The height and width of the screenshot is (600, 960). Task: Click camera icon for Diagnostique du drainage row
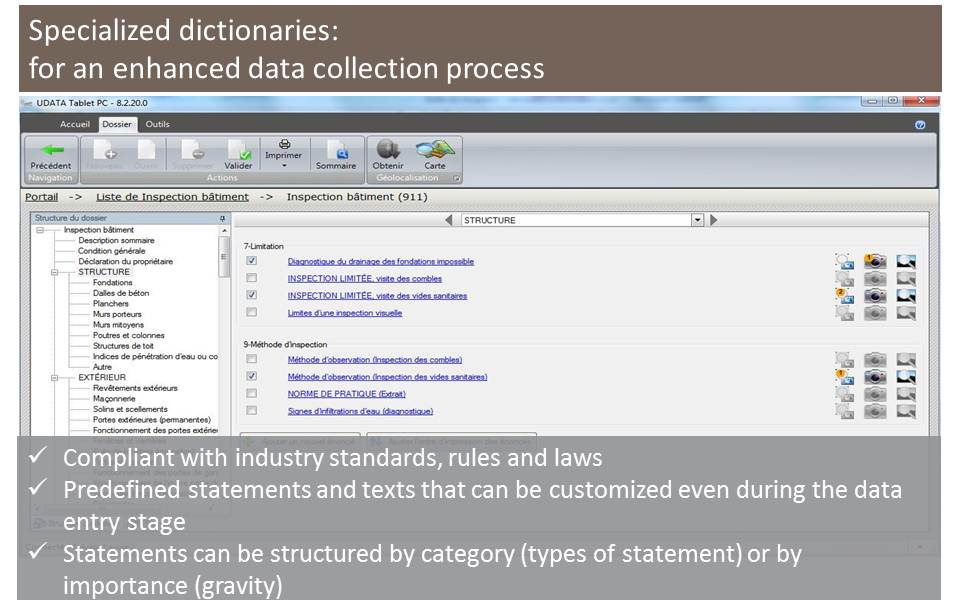point(875,262)
